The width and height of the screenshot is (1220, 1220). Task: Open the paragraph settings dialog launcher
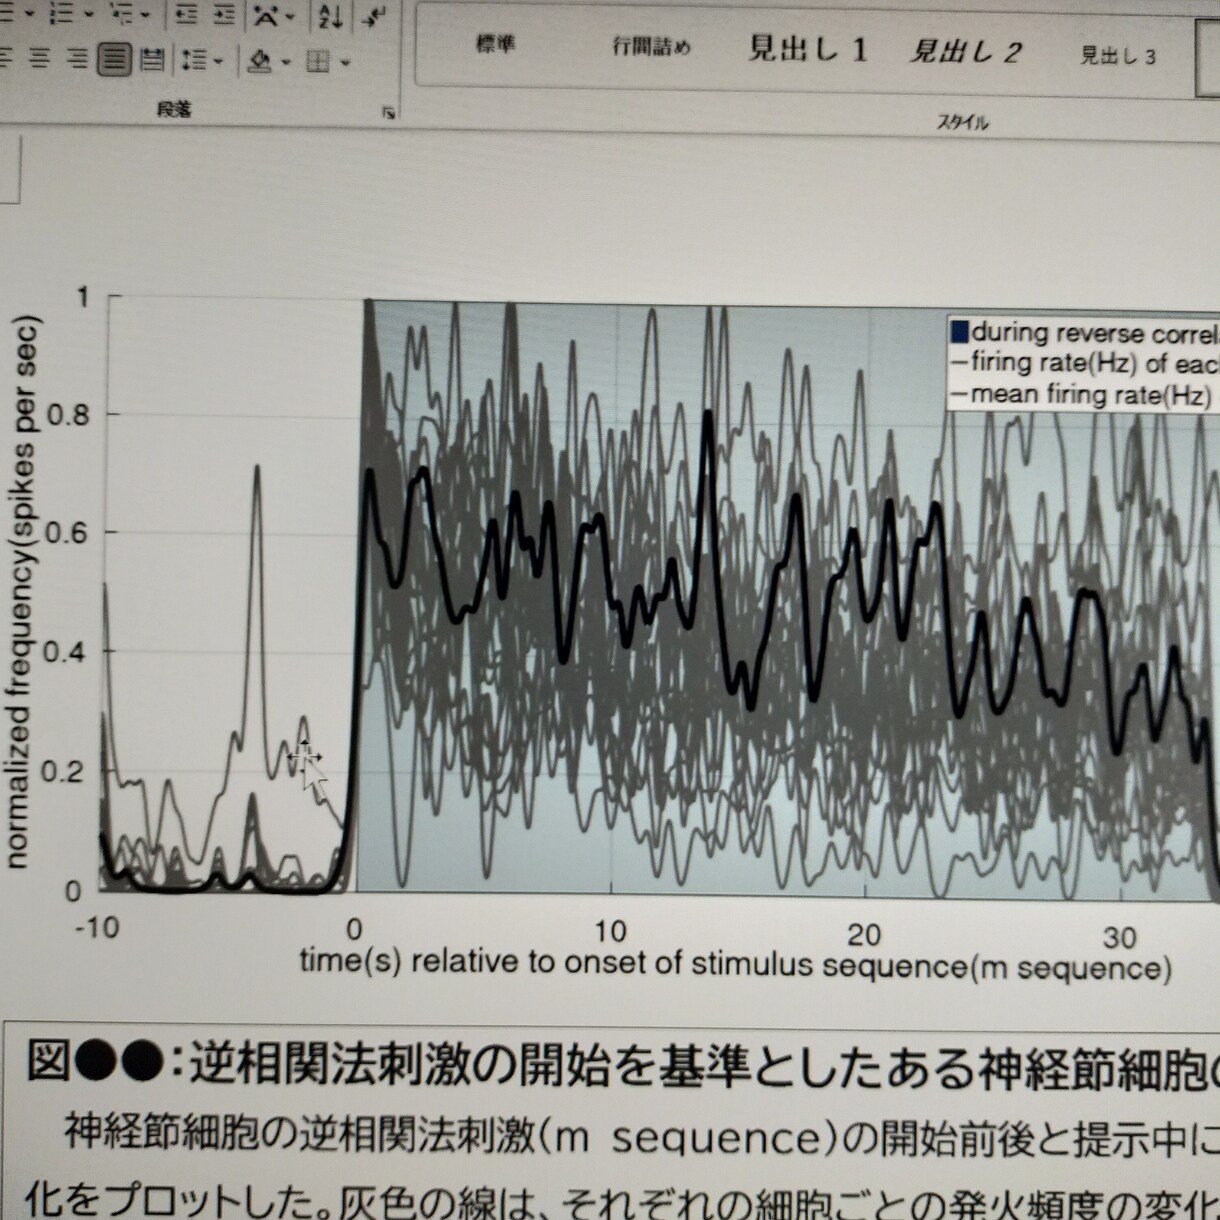pos(389,113)
